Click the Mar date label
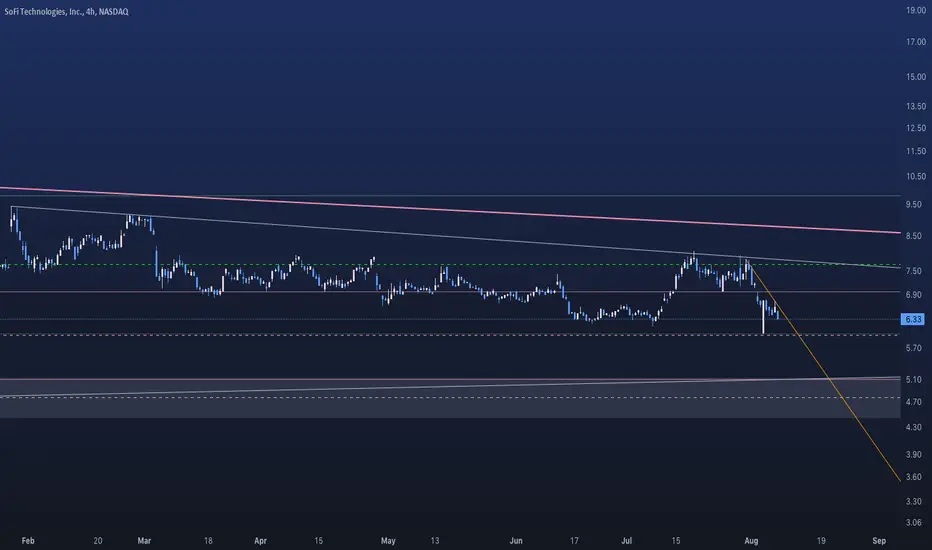932x550 pixels. 144,540
